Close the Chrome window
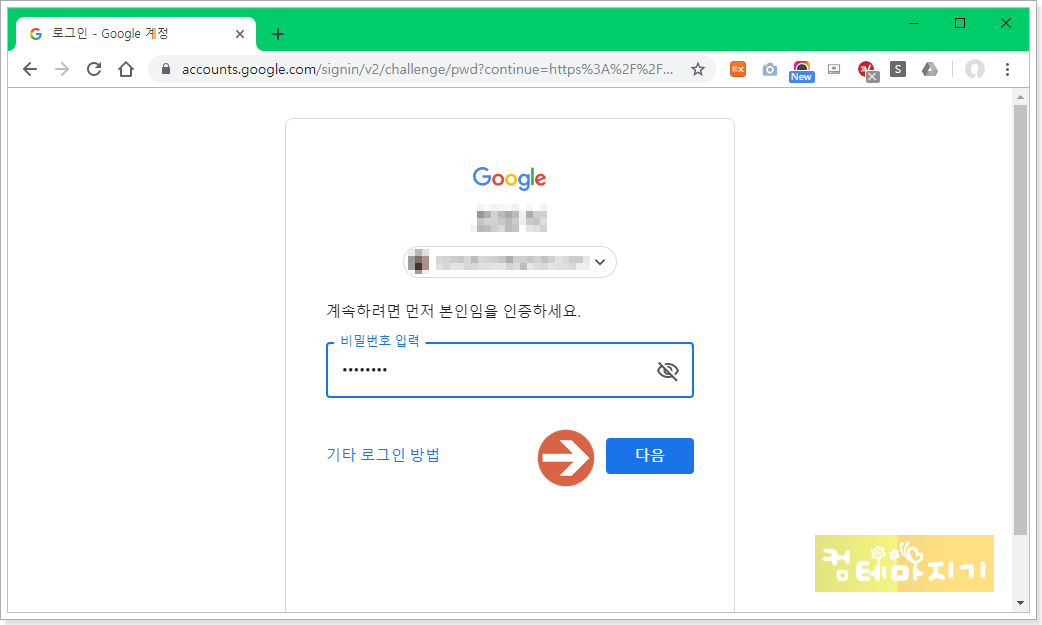This screenshot has width=1042, height=625. click(1005, 23)
